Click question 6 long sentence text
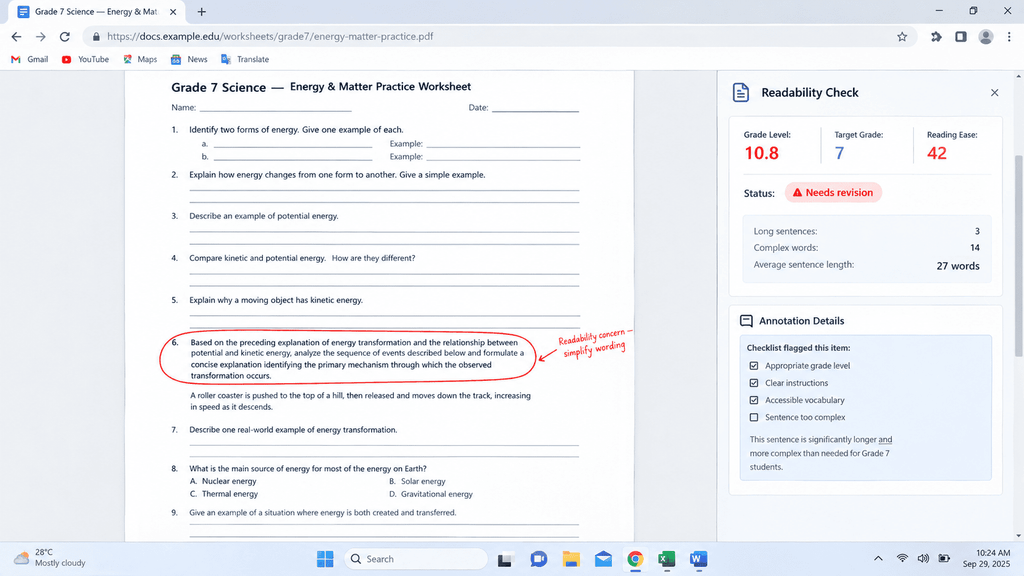The image size is (1024, 576). (357, 359)
